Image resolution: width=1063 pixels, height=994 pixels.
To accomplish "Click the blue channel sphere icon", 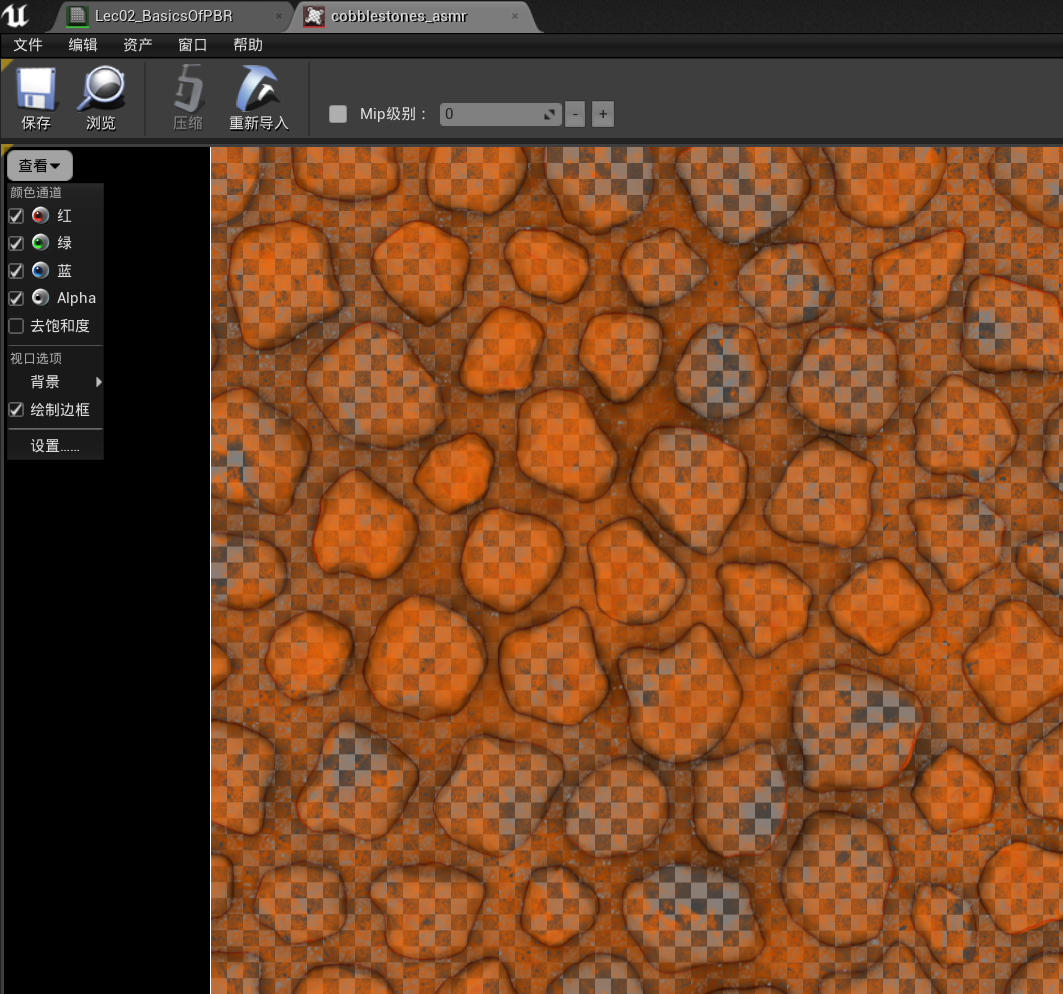I will [x=41, y=271].
